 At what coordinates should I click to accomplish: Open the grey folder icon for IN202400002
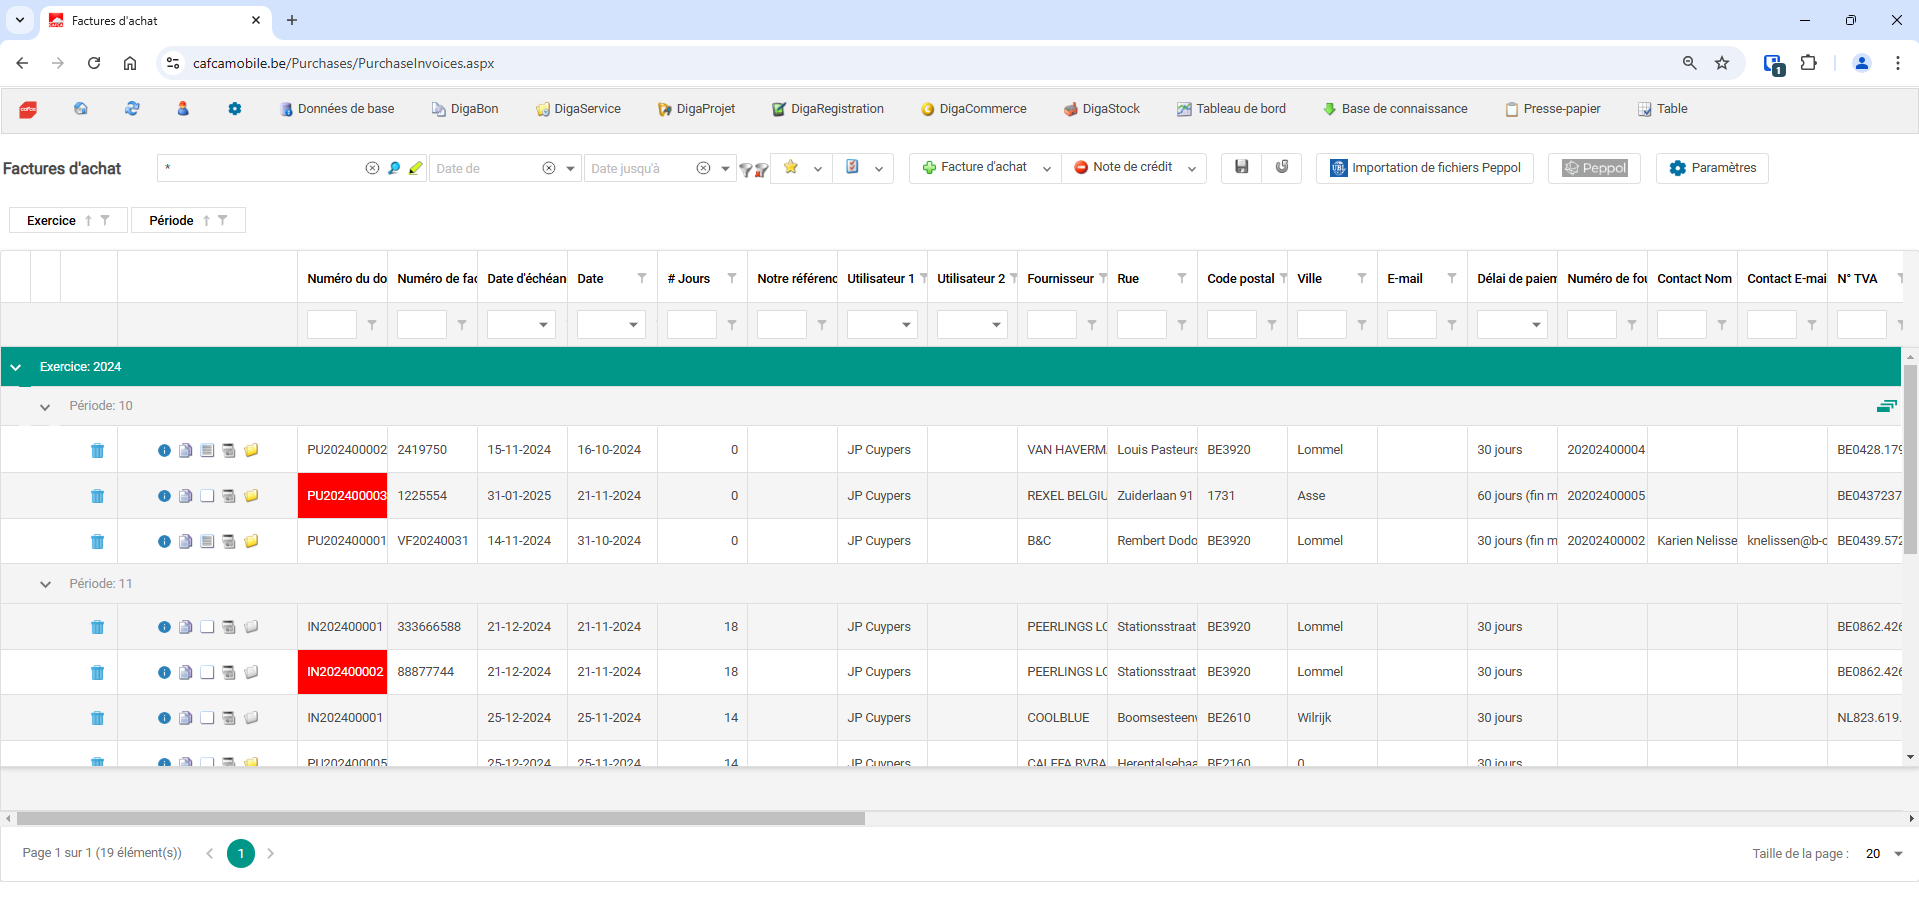[x=251, y=672]
